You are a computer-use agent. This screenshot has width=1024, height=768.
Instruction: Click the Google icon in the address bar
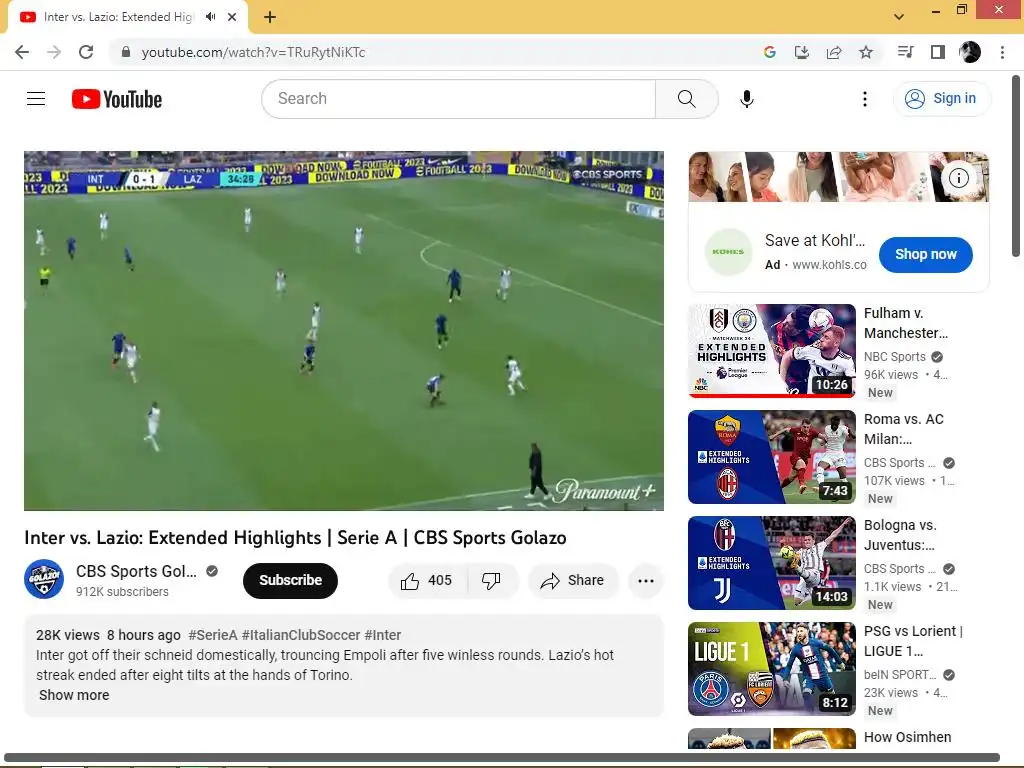[x=770, y=52]
